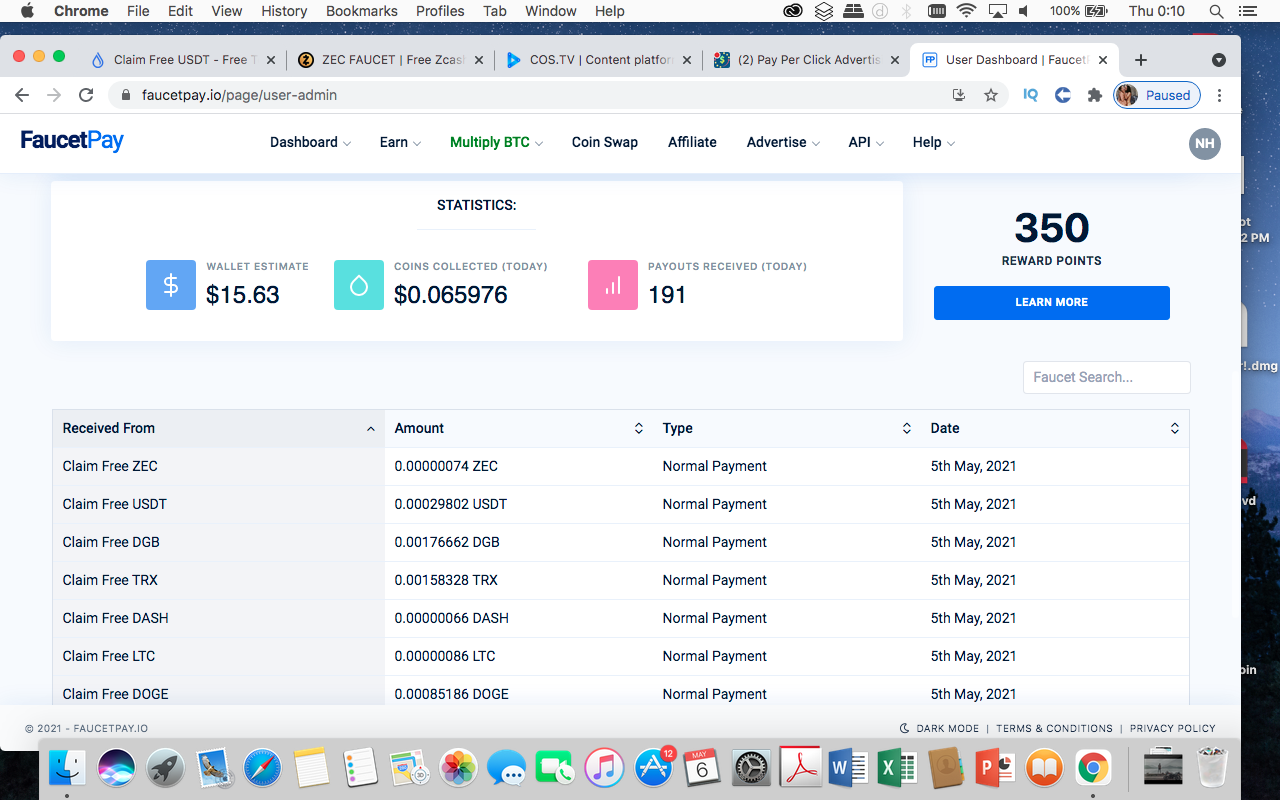The height and width of the screenshot is (800, 1280).
Task: Click the browser back arrow
Action: 22,95
